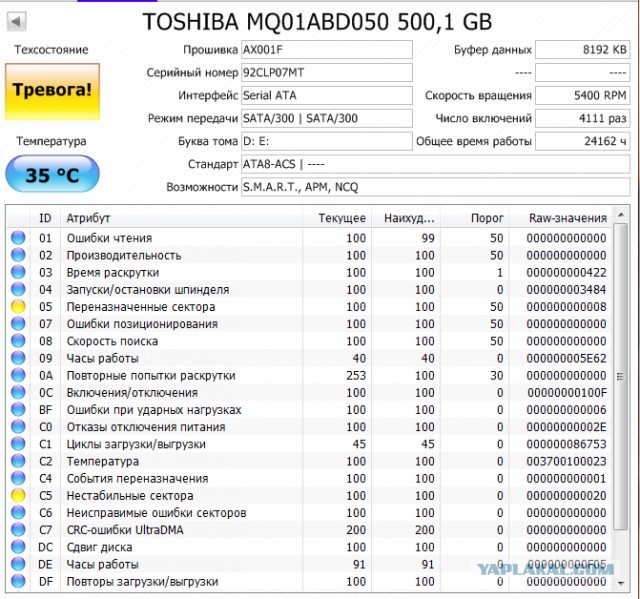This screenshot has height=599, width=640.
Task: Select the Техсостояние label
Action: (51, 50)
